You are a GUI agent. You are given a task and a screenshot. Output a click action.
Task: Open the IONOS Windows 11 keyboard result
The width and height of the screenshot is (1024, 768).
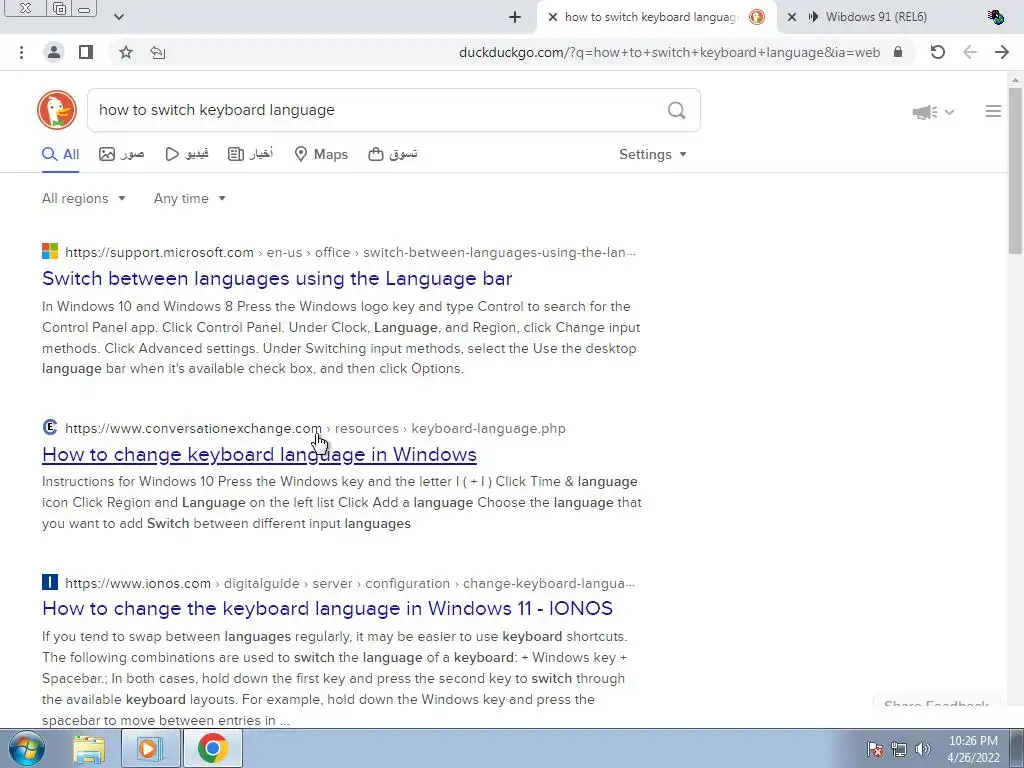click(x=327, y=608)
